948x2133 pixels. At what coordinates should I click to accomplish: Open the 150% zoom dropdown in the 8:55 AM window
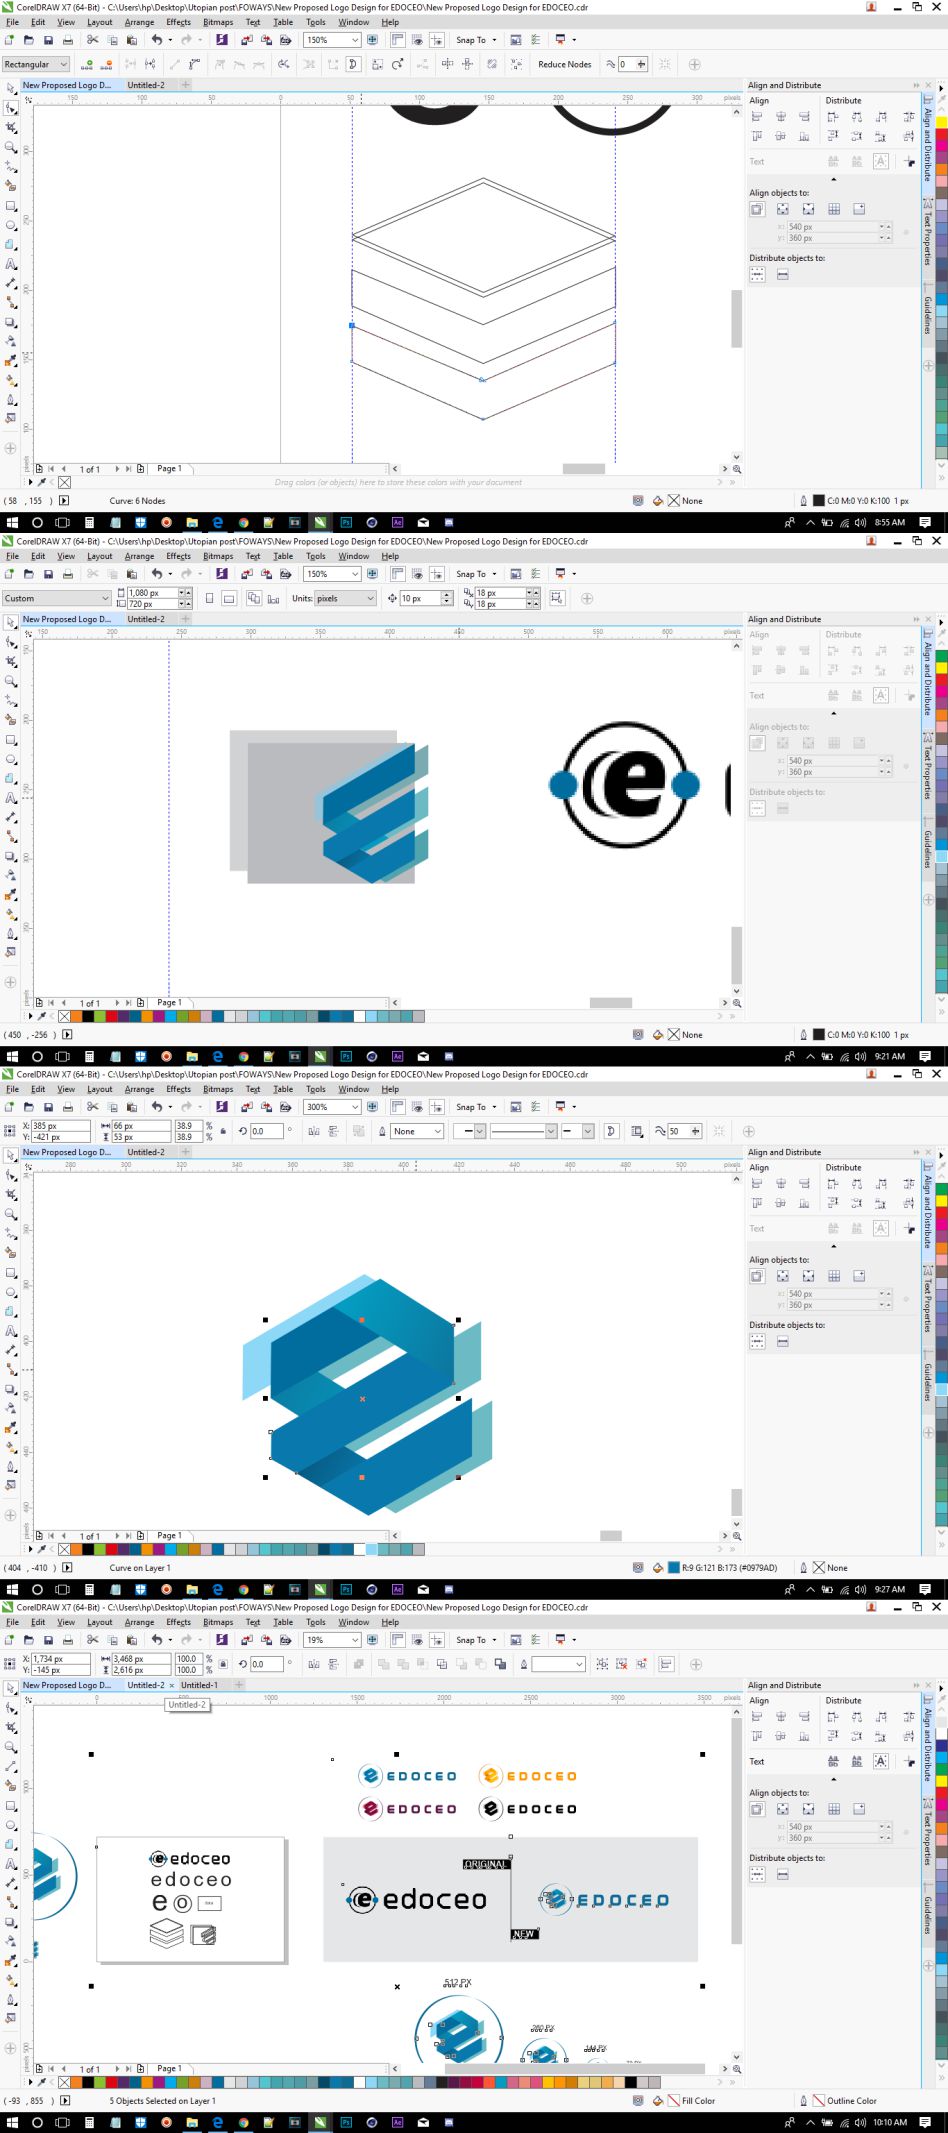click(355, 40)
